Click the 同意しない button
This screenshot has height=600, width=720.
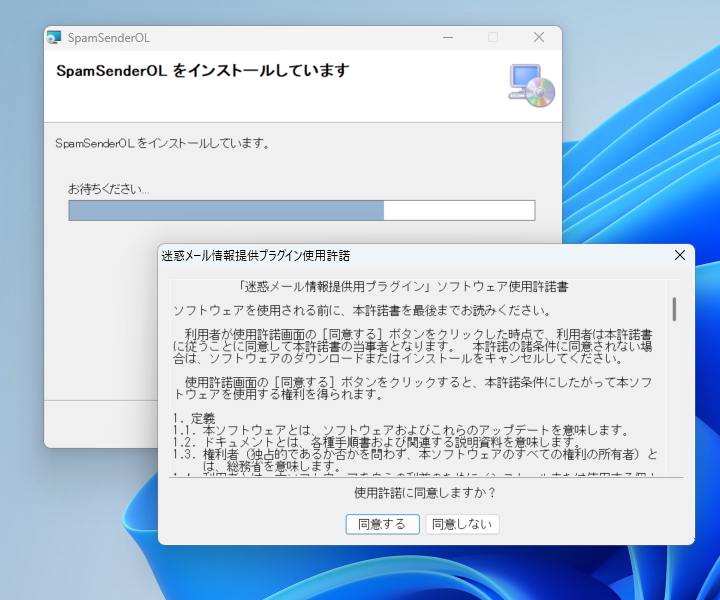point(462,524)
